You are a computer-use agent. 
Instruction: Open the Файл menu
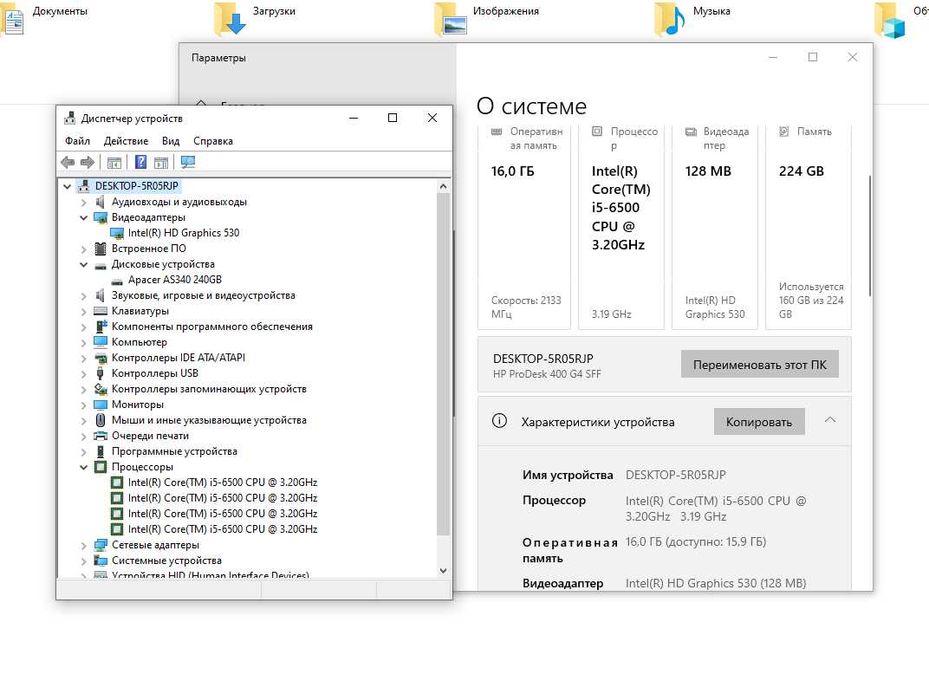click(78, 141)
